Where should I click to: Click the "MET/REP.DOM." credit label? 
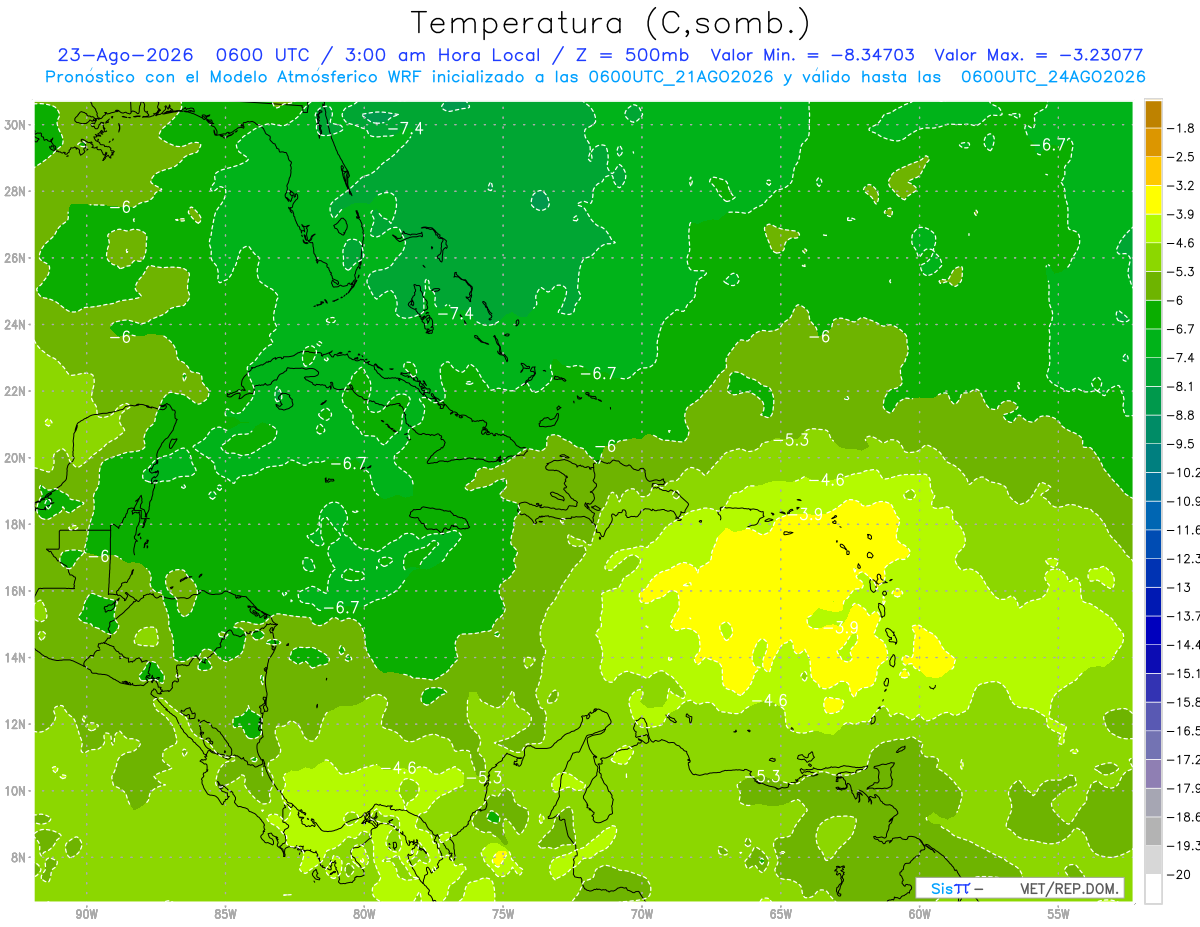(1069, 888)
